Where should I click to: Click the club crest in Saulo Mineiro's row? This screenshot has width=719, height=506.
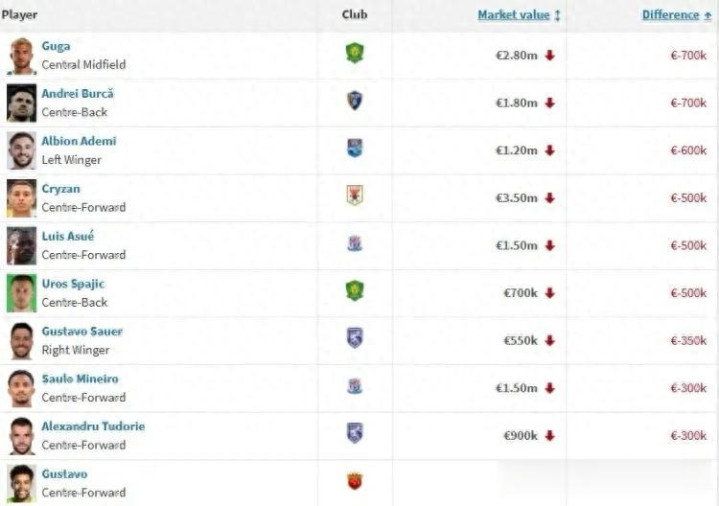(x=354, y=386)
